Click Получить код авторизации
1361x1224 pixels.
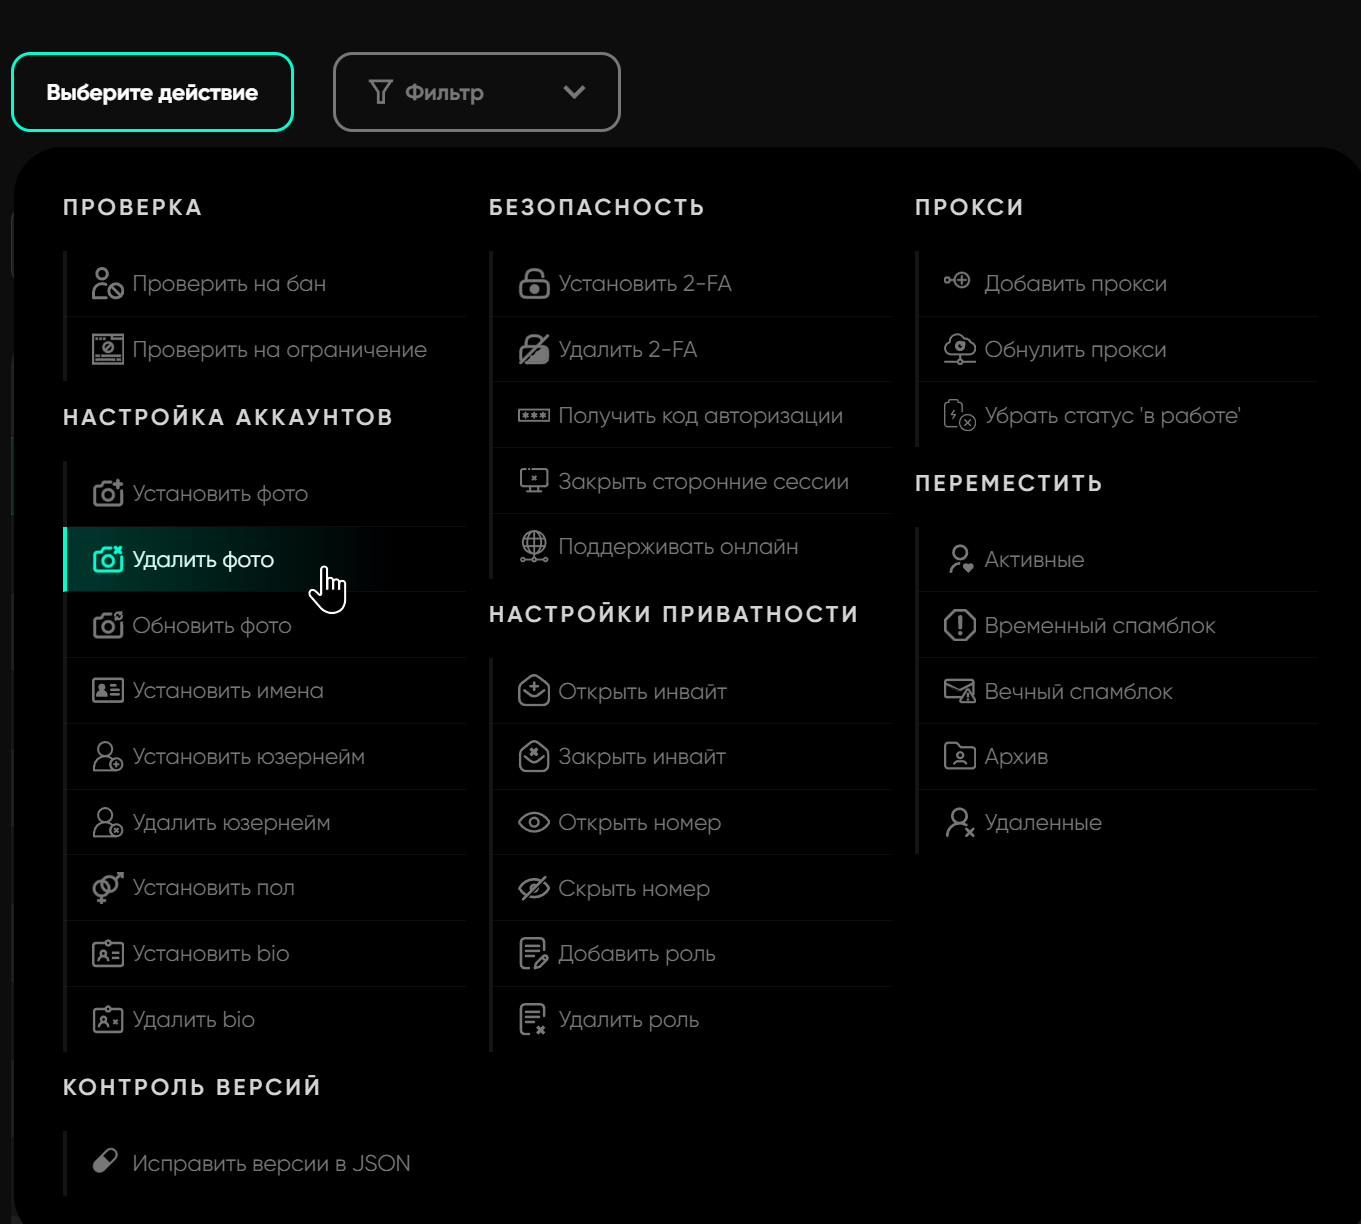[x=700, y=416]
